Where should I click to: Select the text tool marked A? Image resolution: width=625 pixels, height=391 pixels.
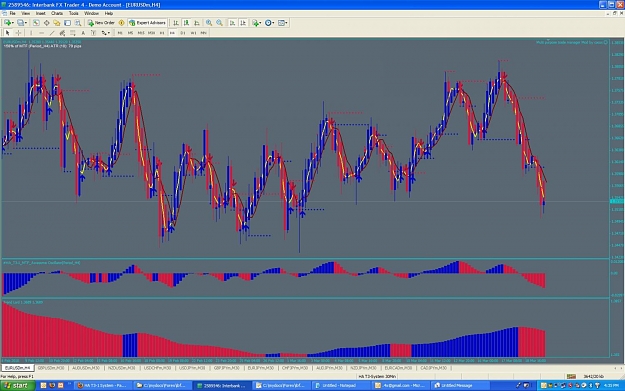click(x=83, y=33)
